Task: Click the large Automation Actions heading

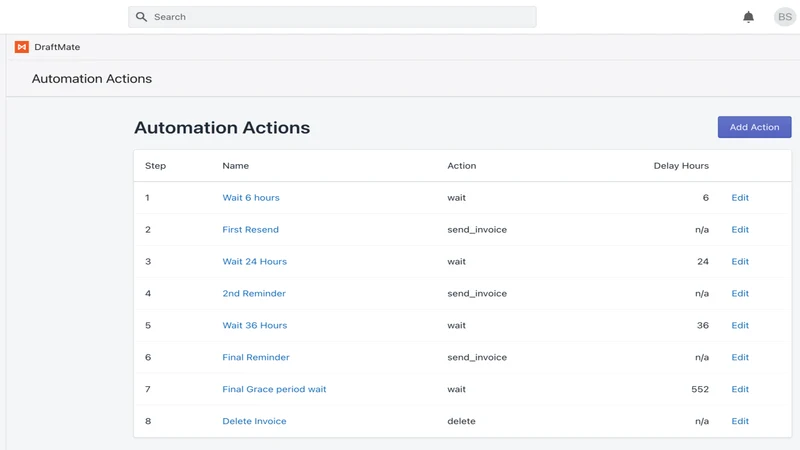Action: pos(222,128)
